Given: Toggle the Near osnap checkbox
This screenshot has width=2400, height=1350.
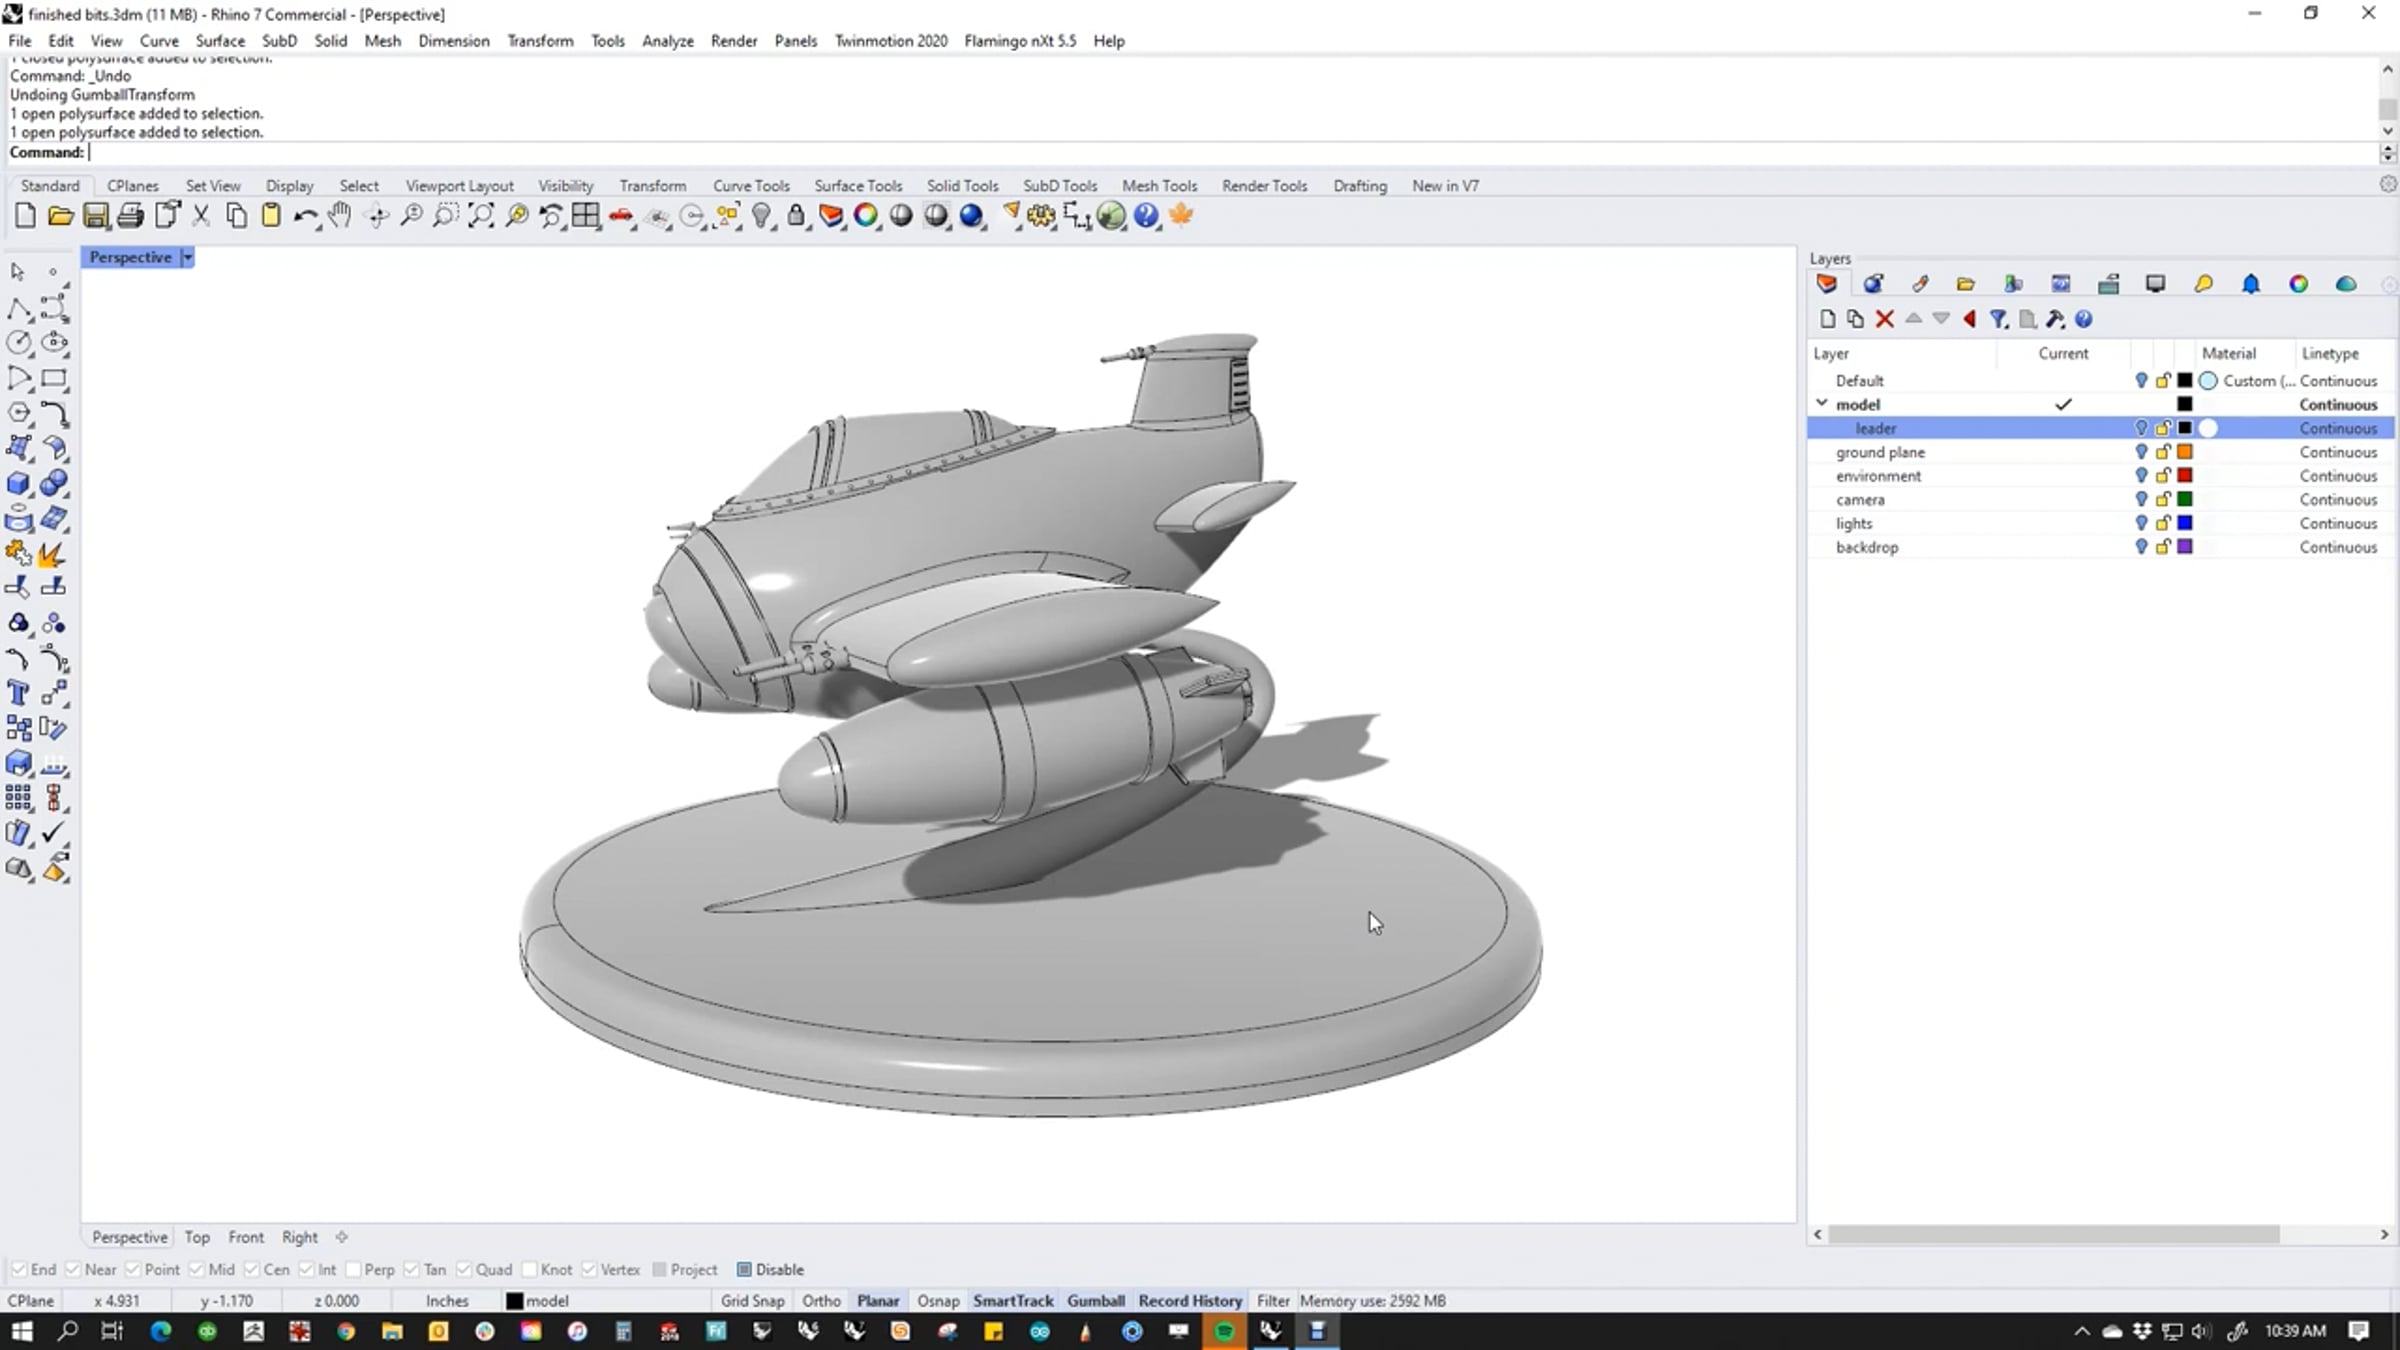Looking at the screenshot, I should click(73, 1269).
